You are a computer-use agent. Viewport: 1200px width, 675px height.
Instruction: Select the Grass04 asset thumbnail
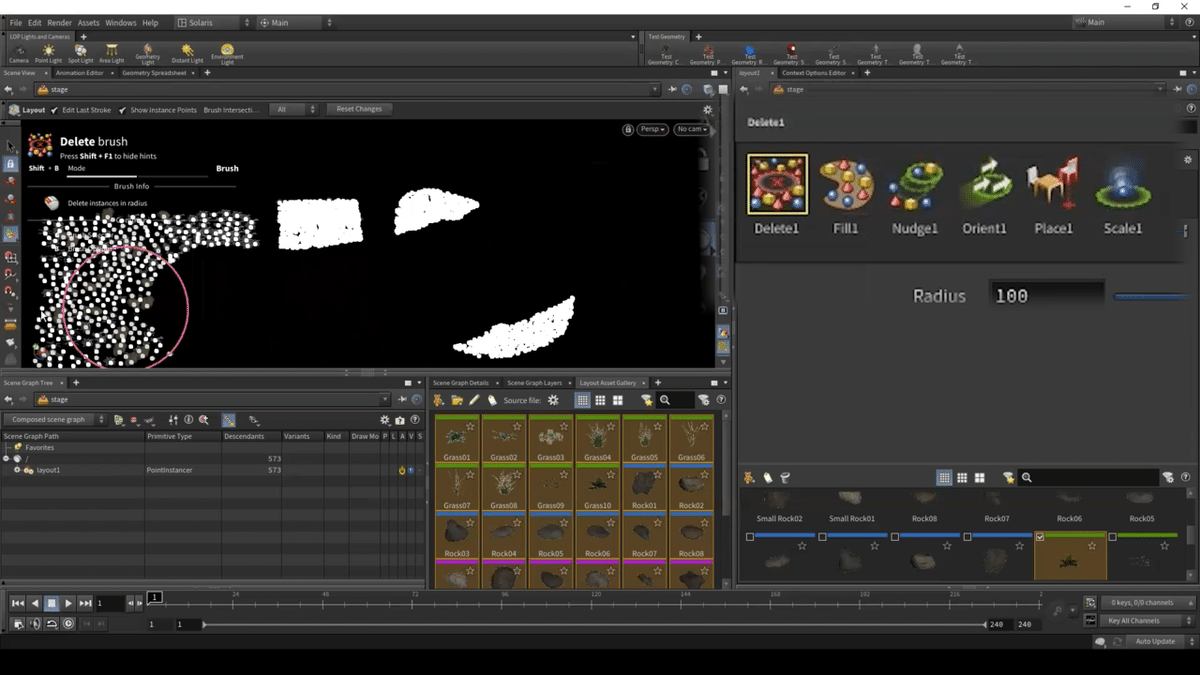598,439
